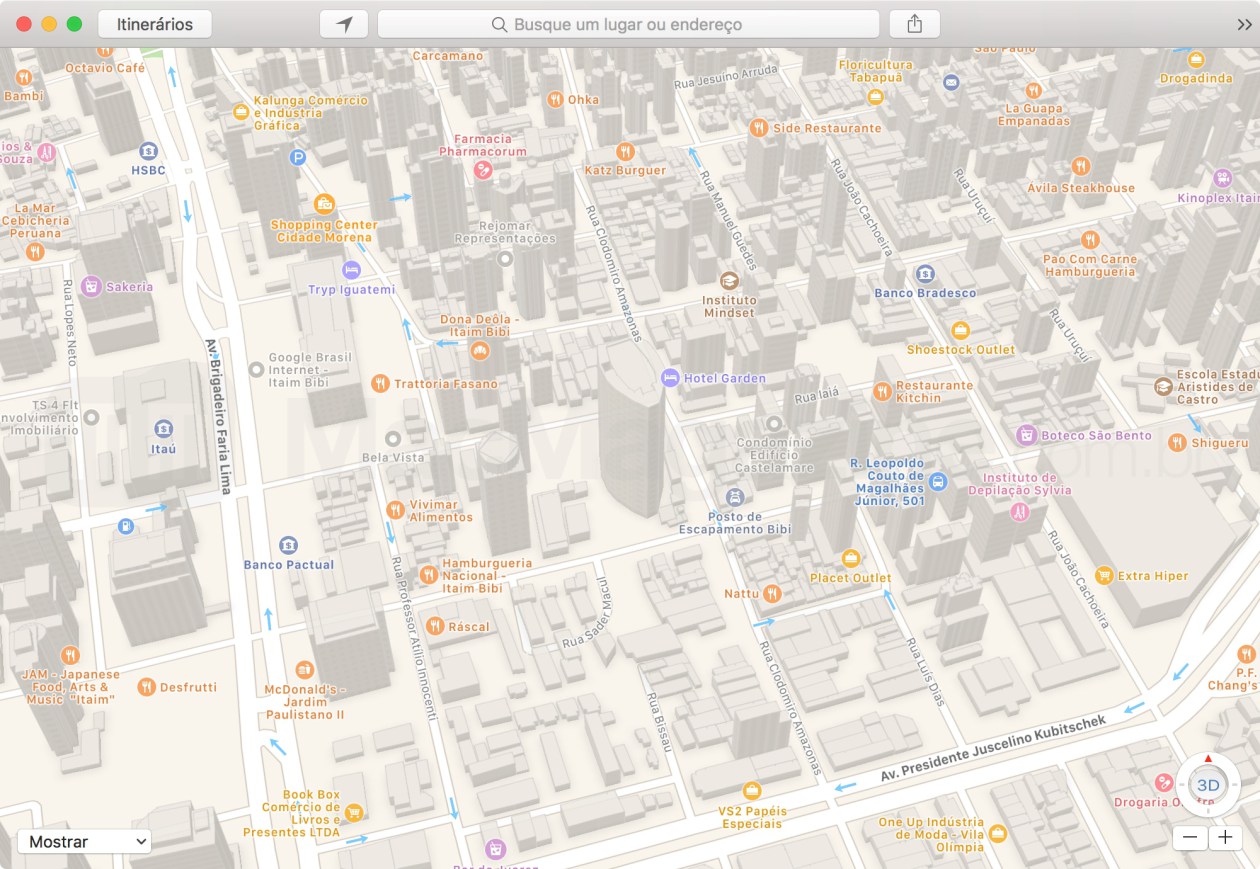Select the HSBC bank pin
Screen dimensions: 1260x869
pos(149,151)
